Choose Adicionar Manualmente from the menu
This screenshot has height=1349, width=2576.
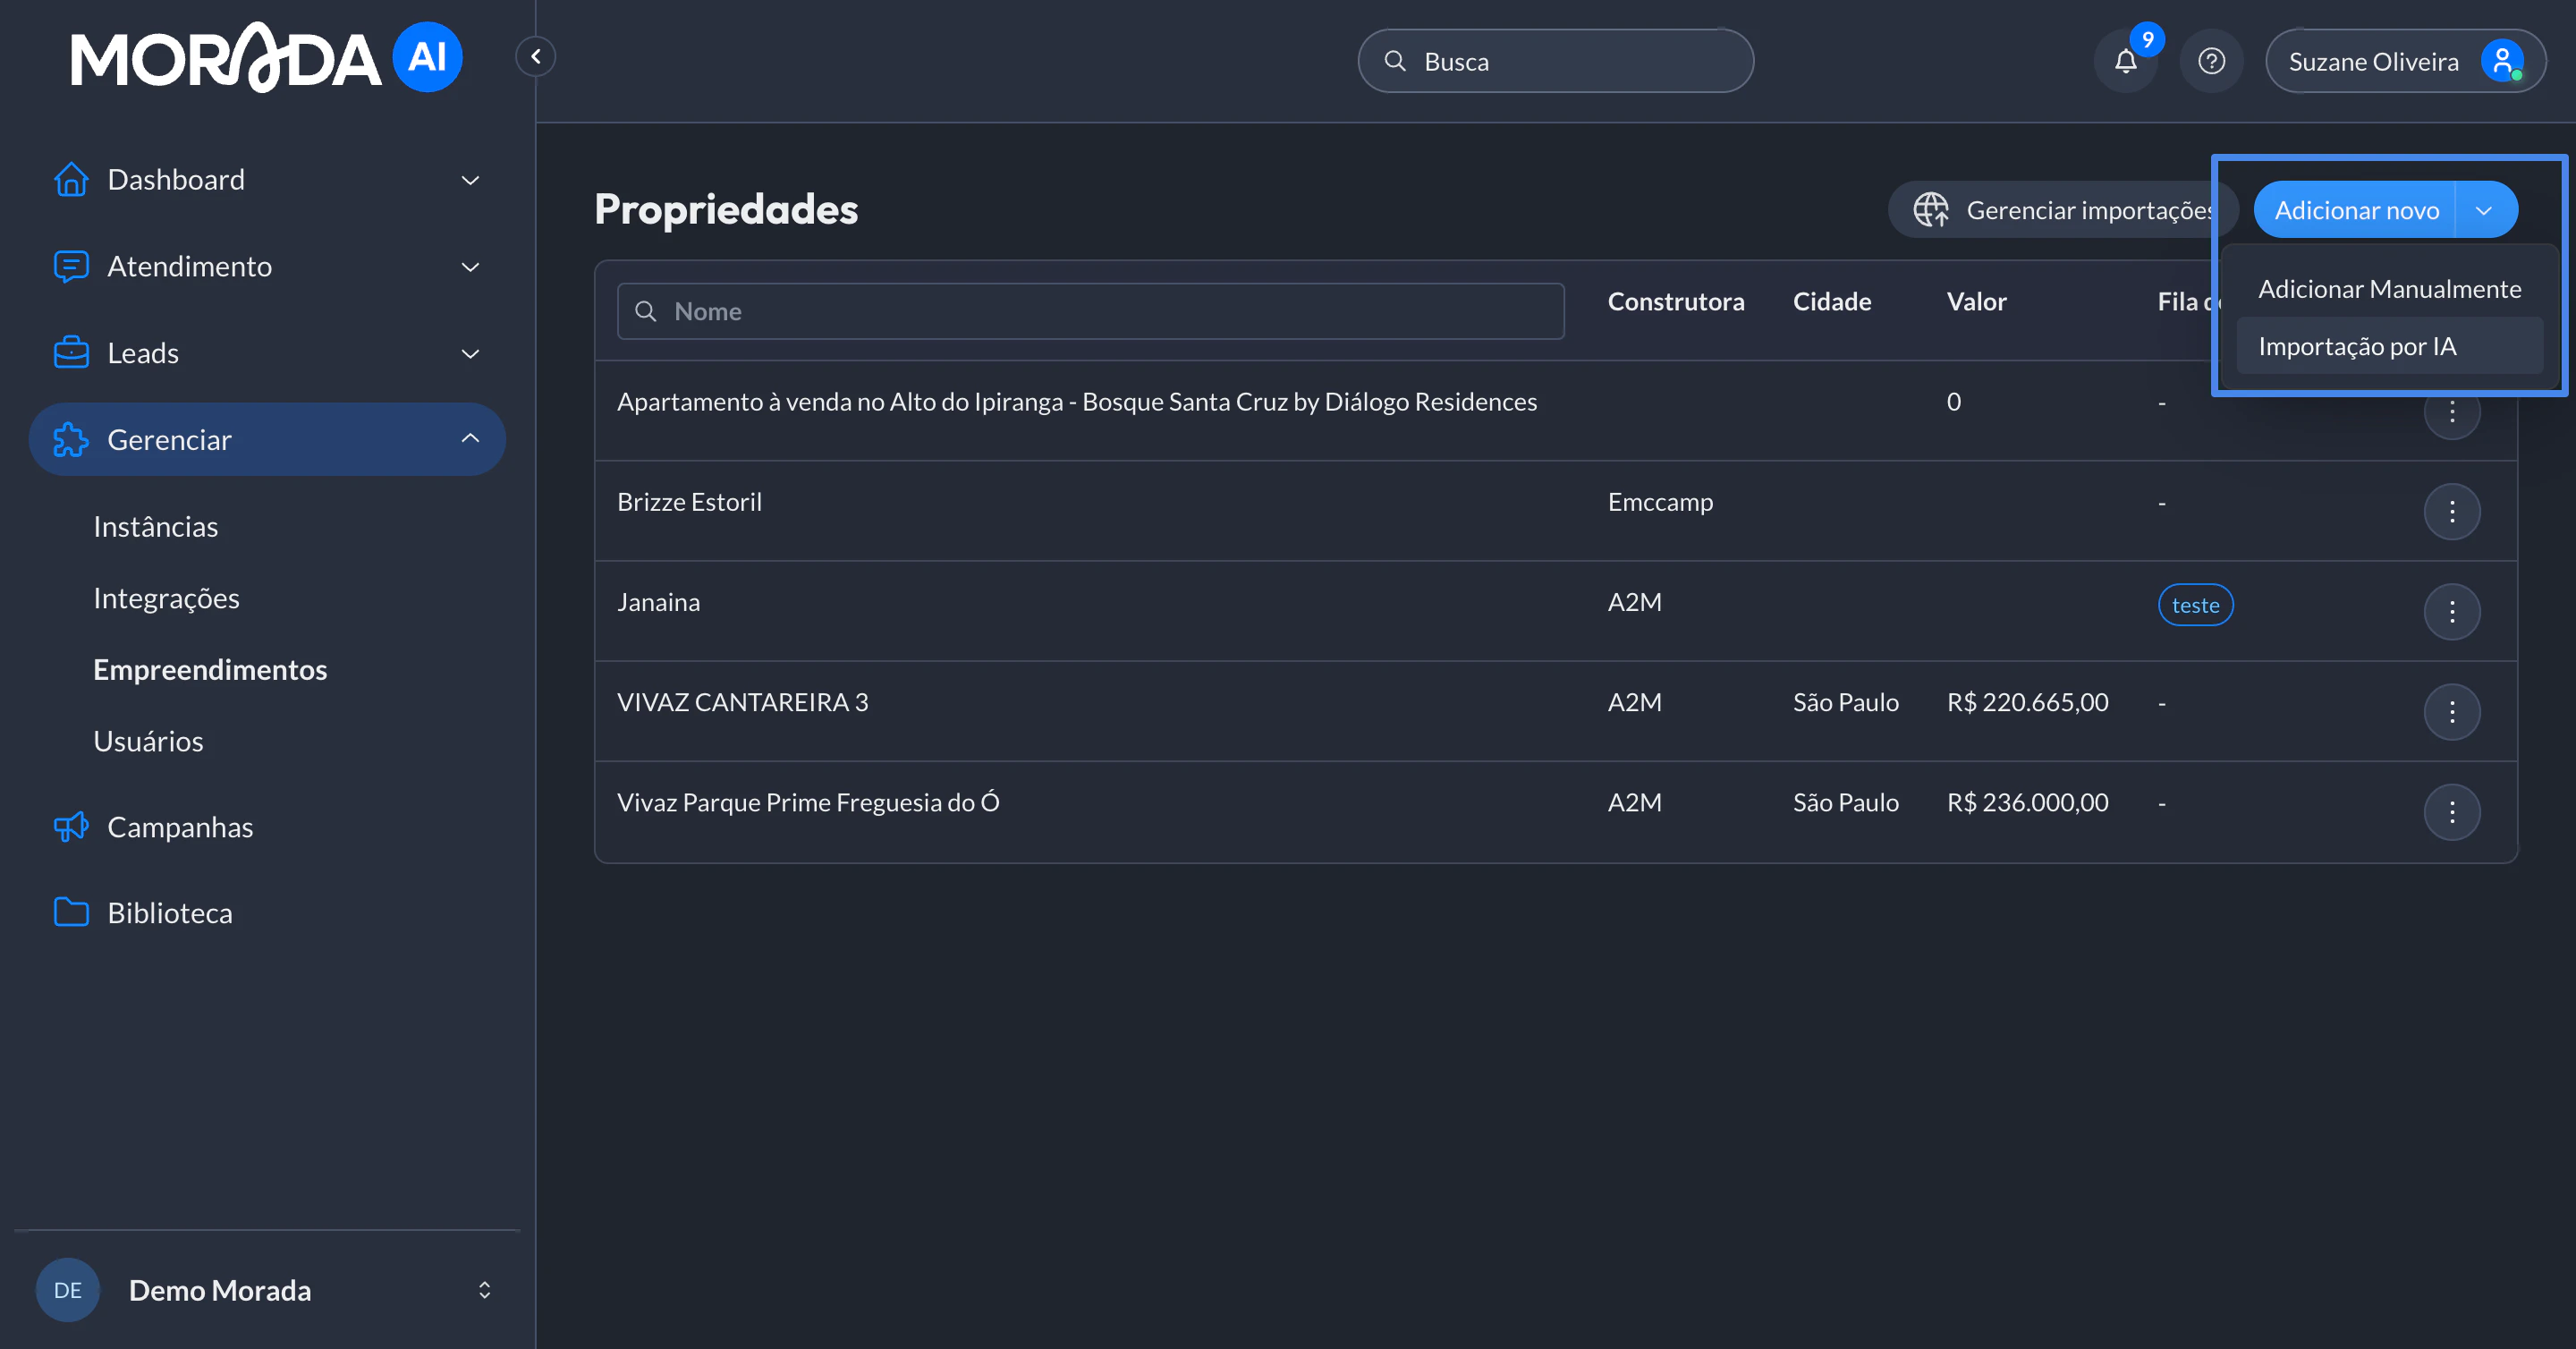[2389, 290]
